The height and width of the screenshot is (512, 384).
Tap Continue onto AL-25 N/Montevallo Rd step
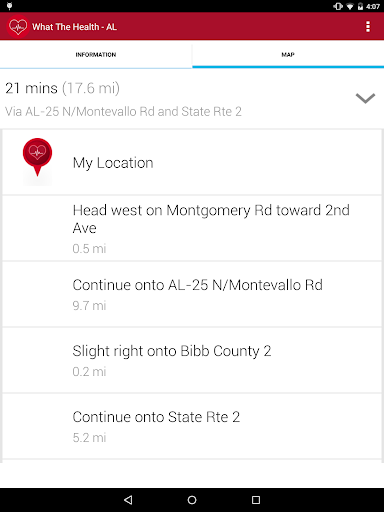(x=192, y=294)
